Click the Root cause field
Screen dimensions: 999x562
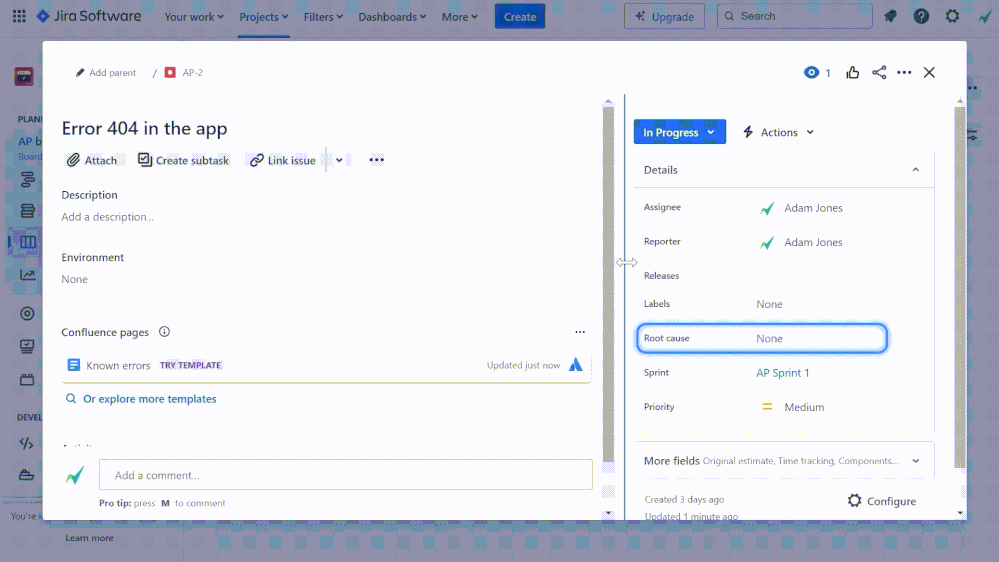[x=762, y=338]
